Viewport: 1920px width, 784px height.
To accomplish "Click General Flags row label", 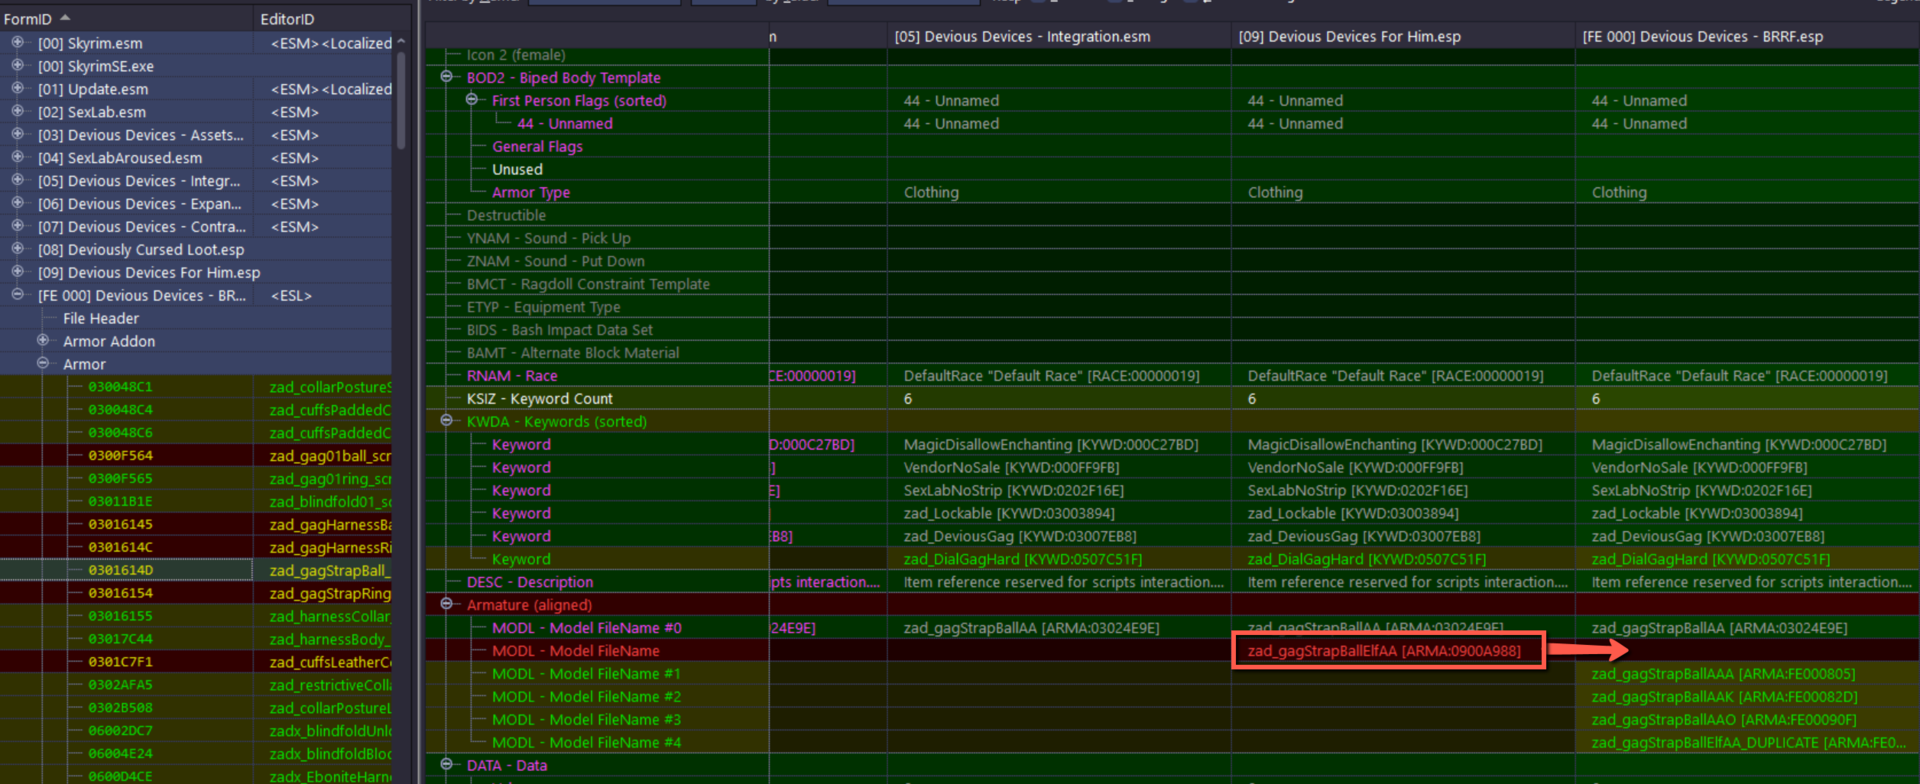I will [537, 146].
